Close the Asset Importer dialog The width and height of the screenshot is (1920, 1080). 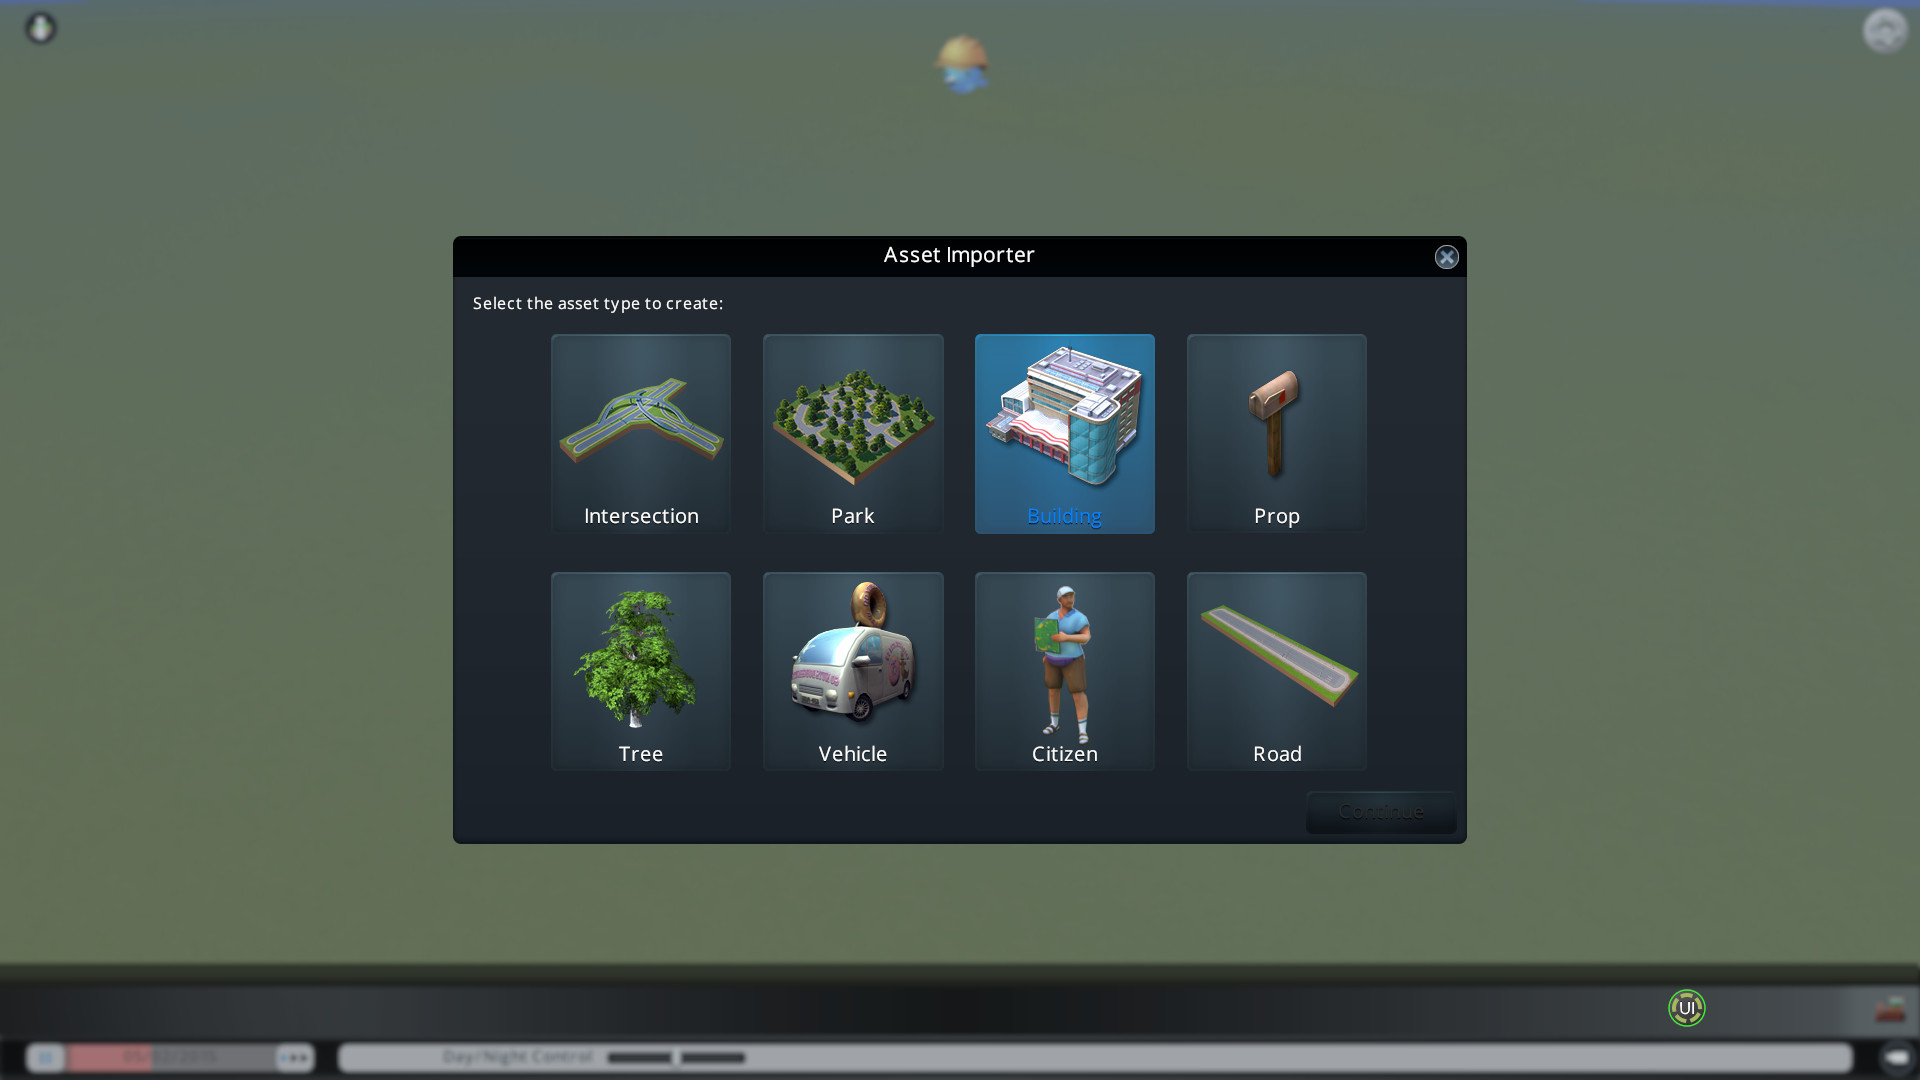pyautogui.click(x=1446, y=257)
